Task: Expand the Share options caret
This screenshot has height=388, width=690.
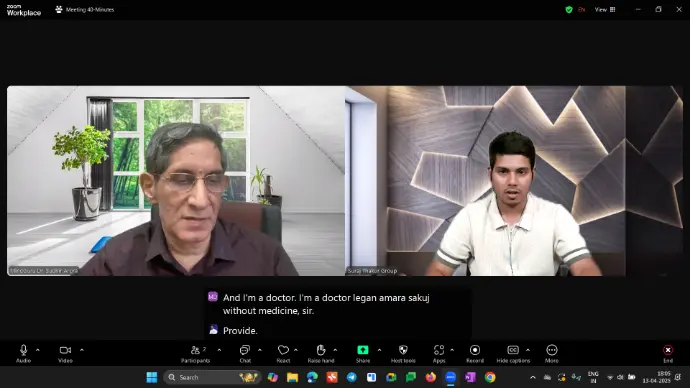Action: pos(379,350)
